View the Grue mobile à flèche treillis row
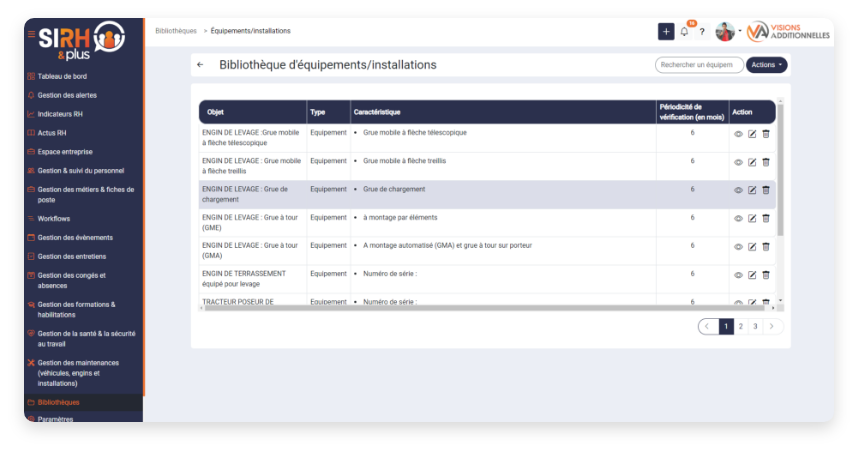The width and height of the screenshot is (858, 452). (x=738, y=163)
